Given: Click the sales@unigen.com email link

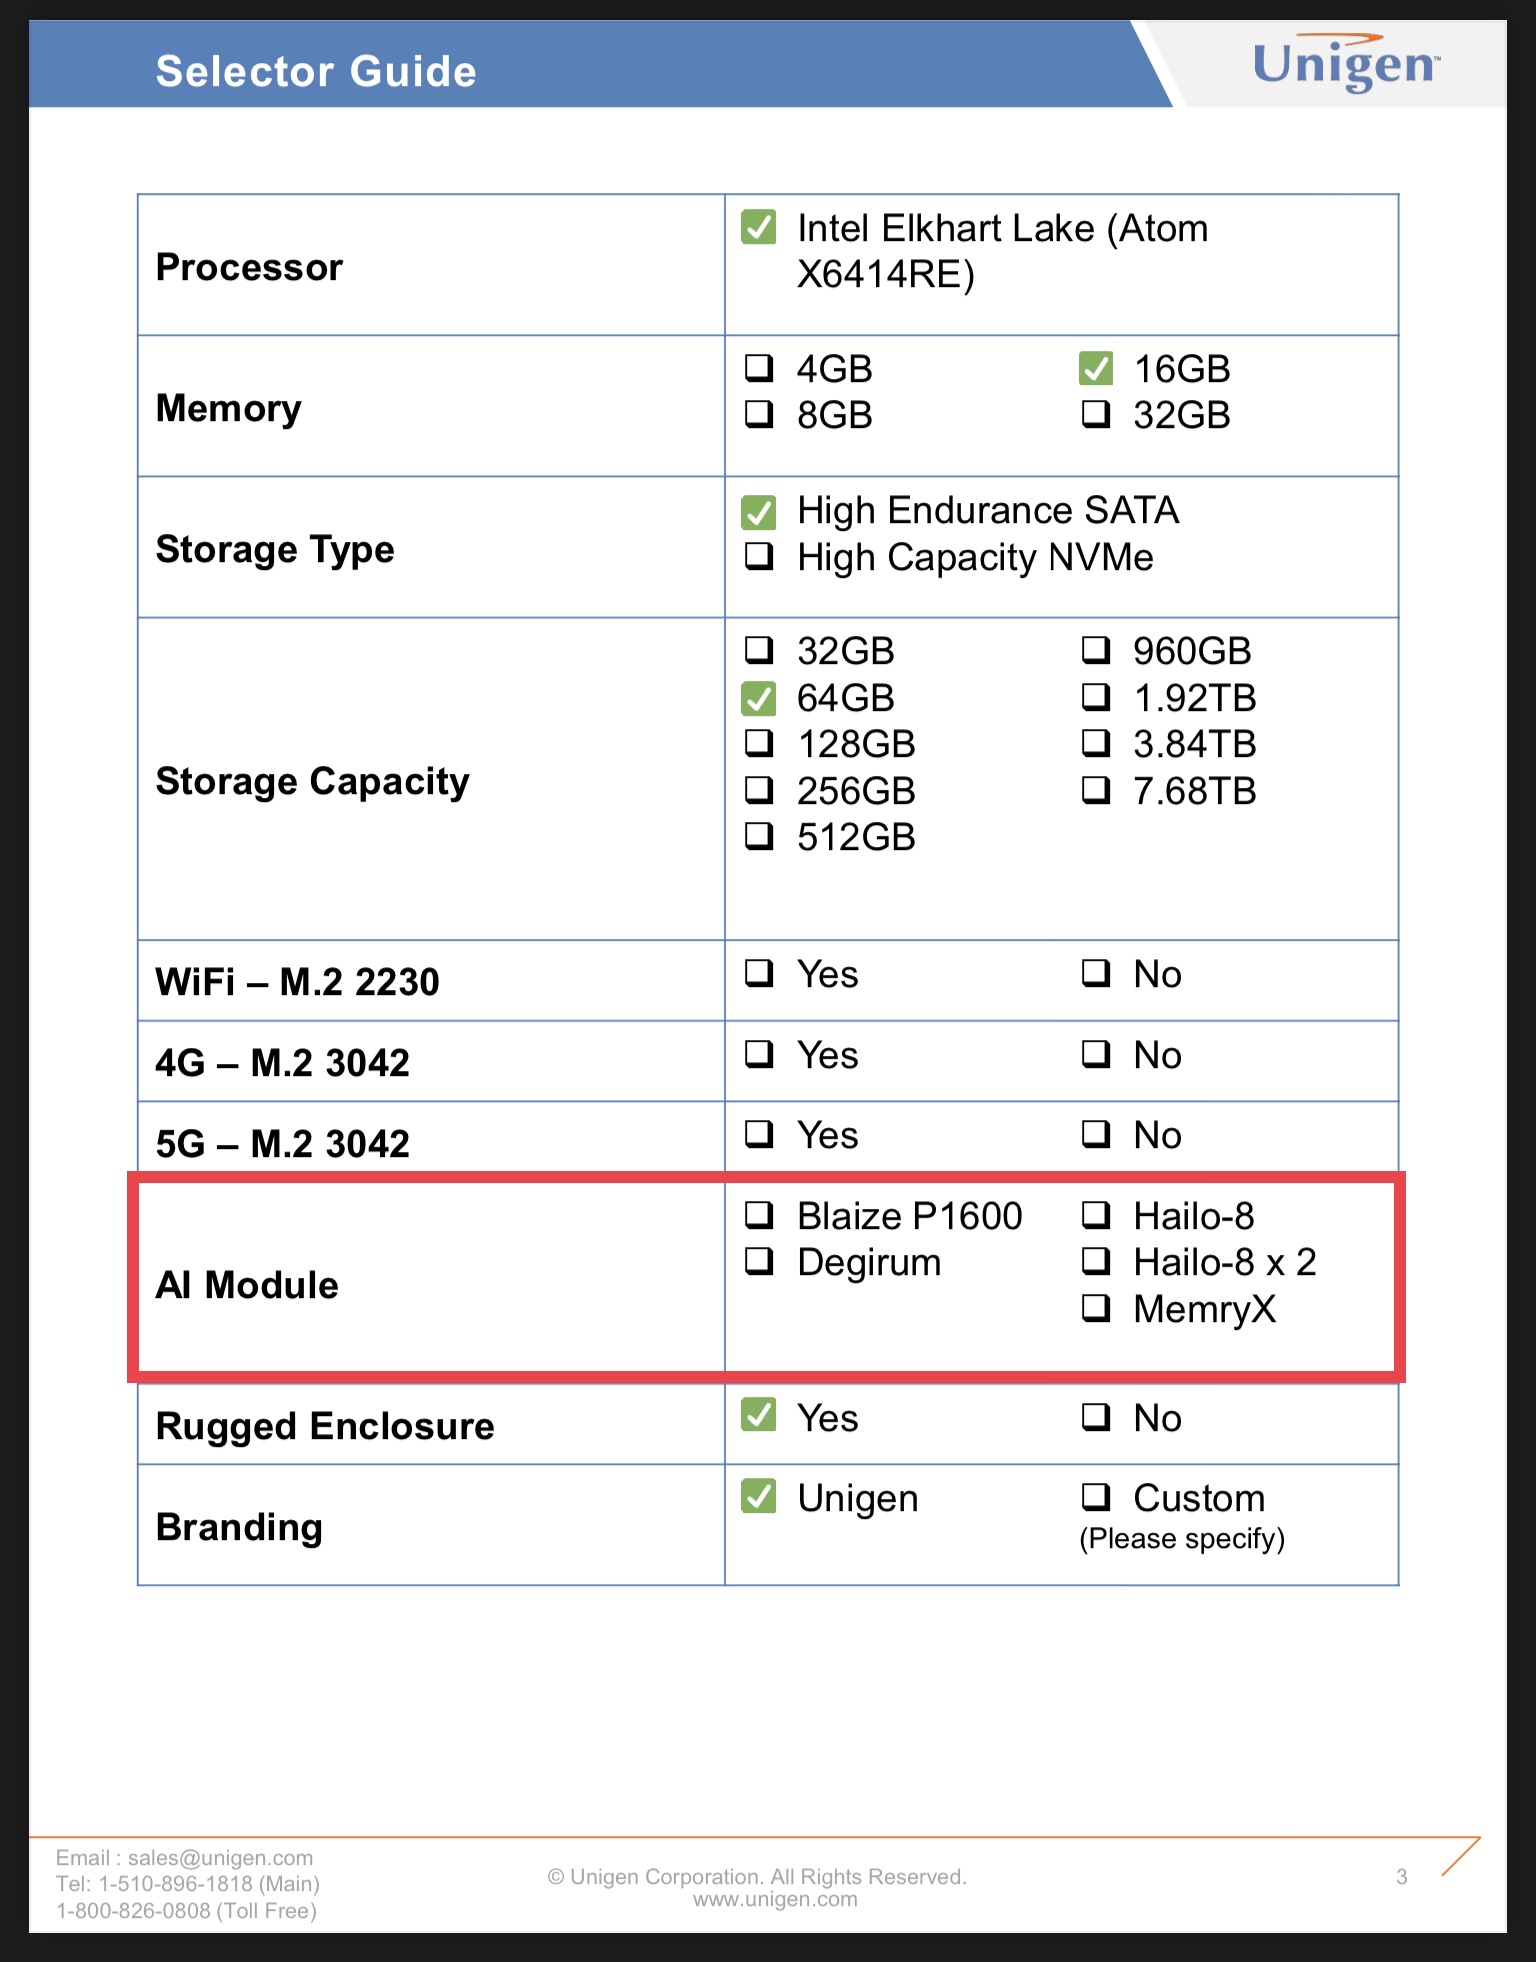Looking at the screenshot, I should [x=220, y=1858].
